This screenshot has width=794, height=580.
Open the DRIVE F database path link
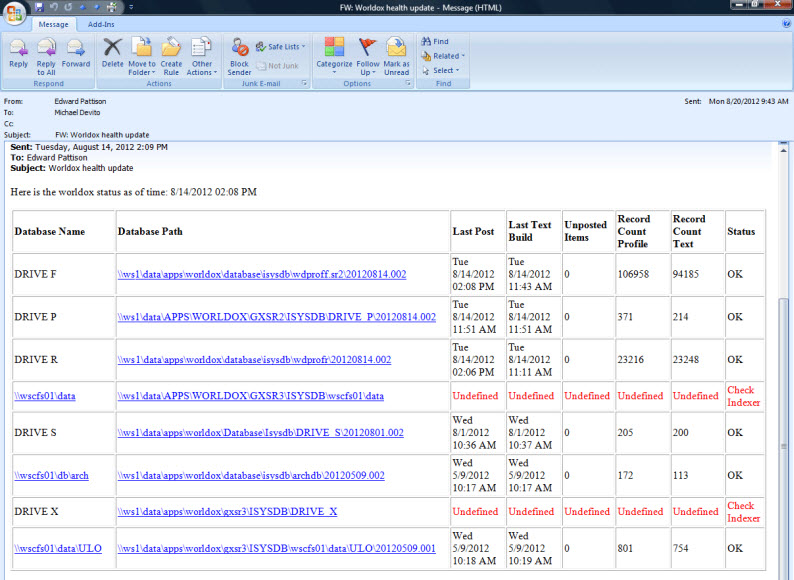coord(262,274)
